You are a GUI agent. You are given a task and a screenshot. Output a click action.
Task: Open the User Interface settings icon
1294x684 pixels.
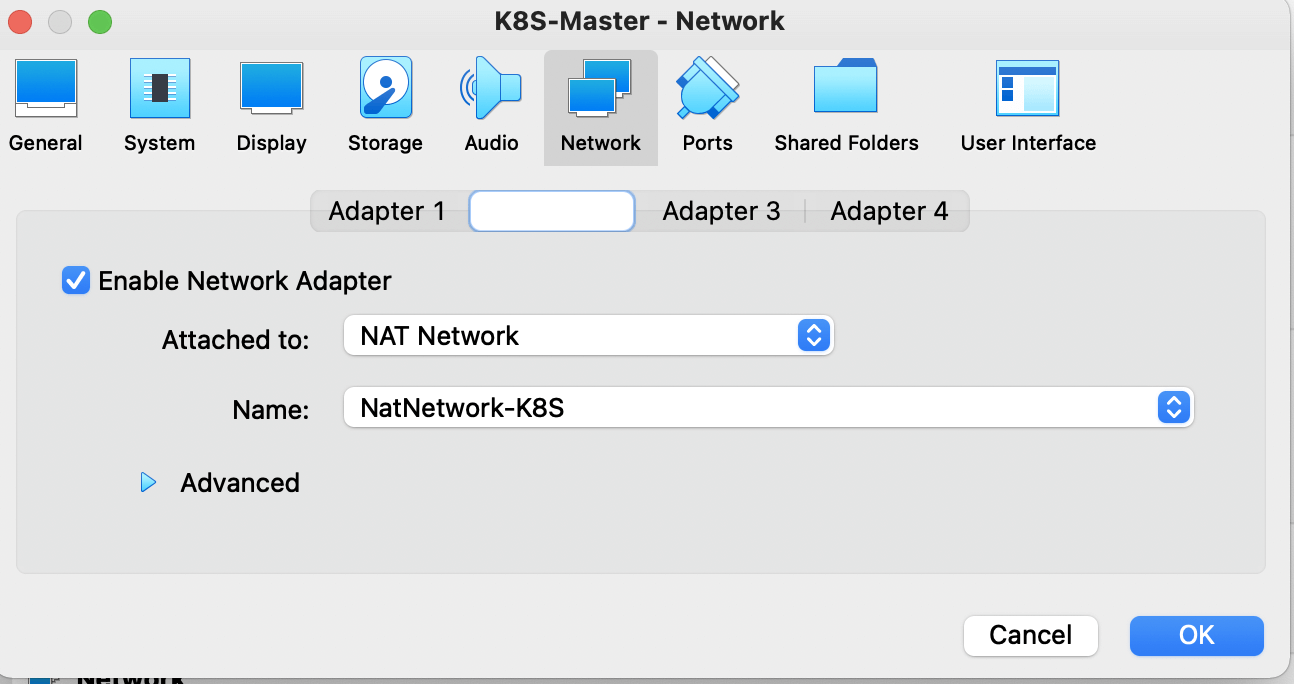tap(1027, 89)
